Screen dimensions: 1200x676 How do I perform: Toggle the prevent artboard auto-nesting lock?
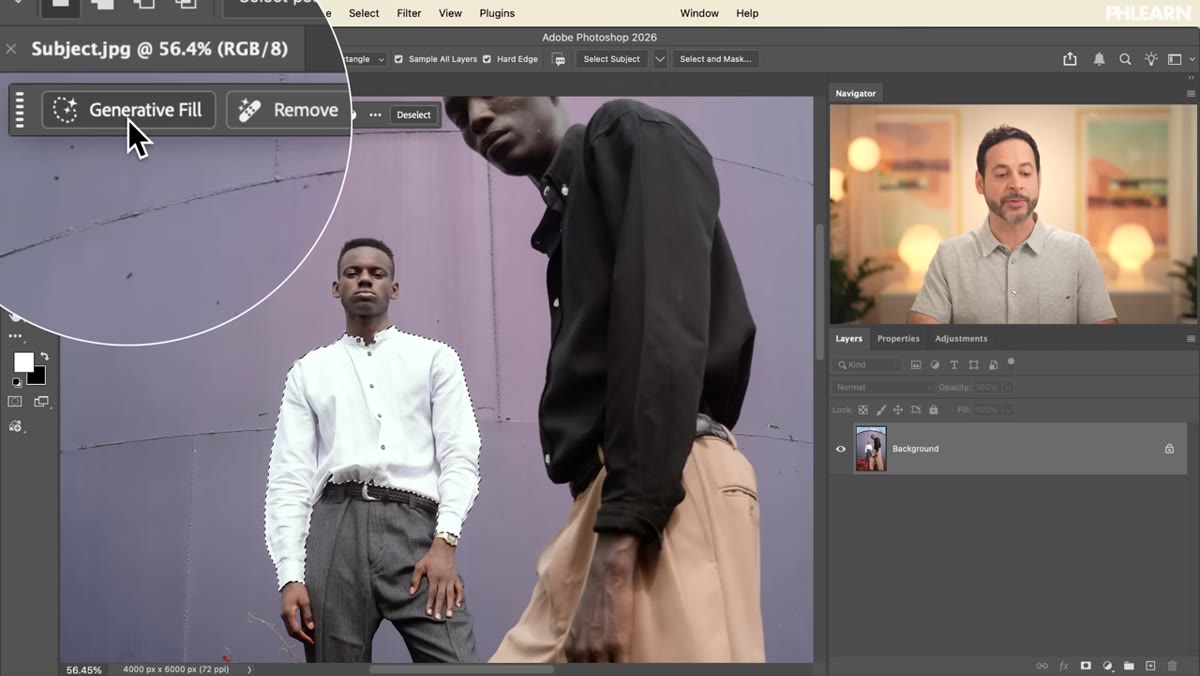click(x=916, y=410)
